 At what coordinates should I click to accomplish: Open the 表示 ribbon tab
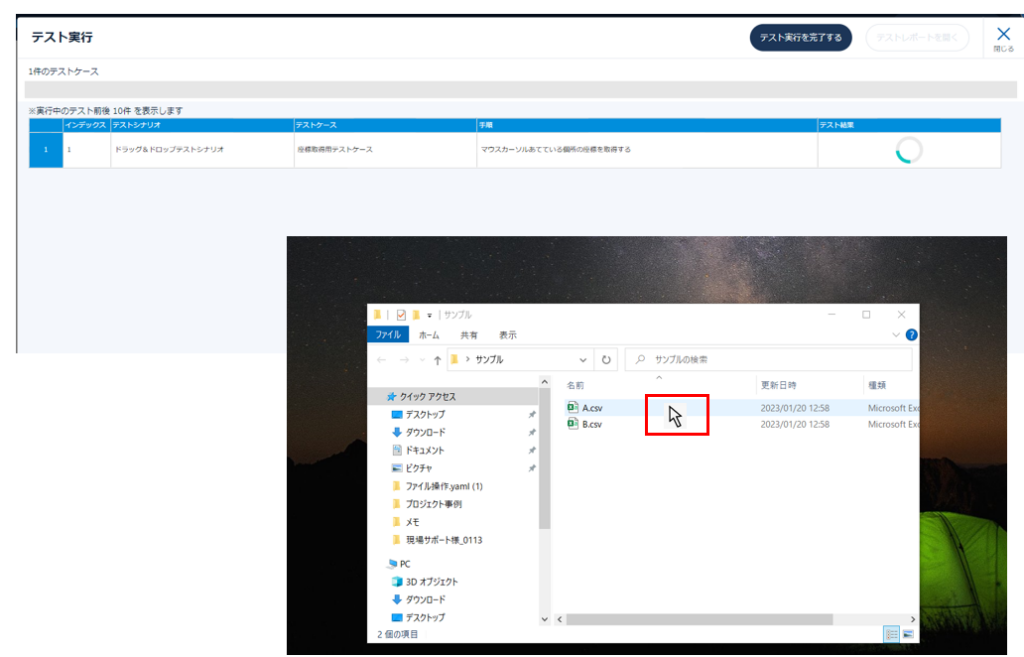pyautogui.click(x=508, y=335)
